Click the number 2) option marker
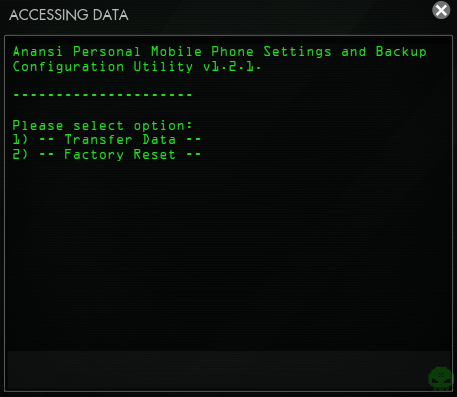This screenshot has width=457, height=397. [x=20, y=154]
